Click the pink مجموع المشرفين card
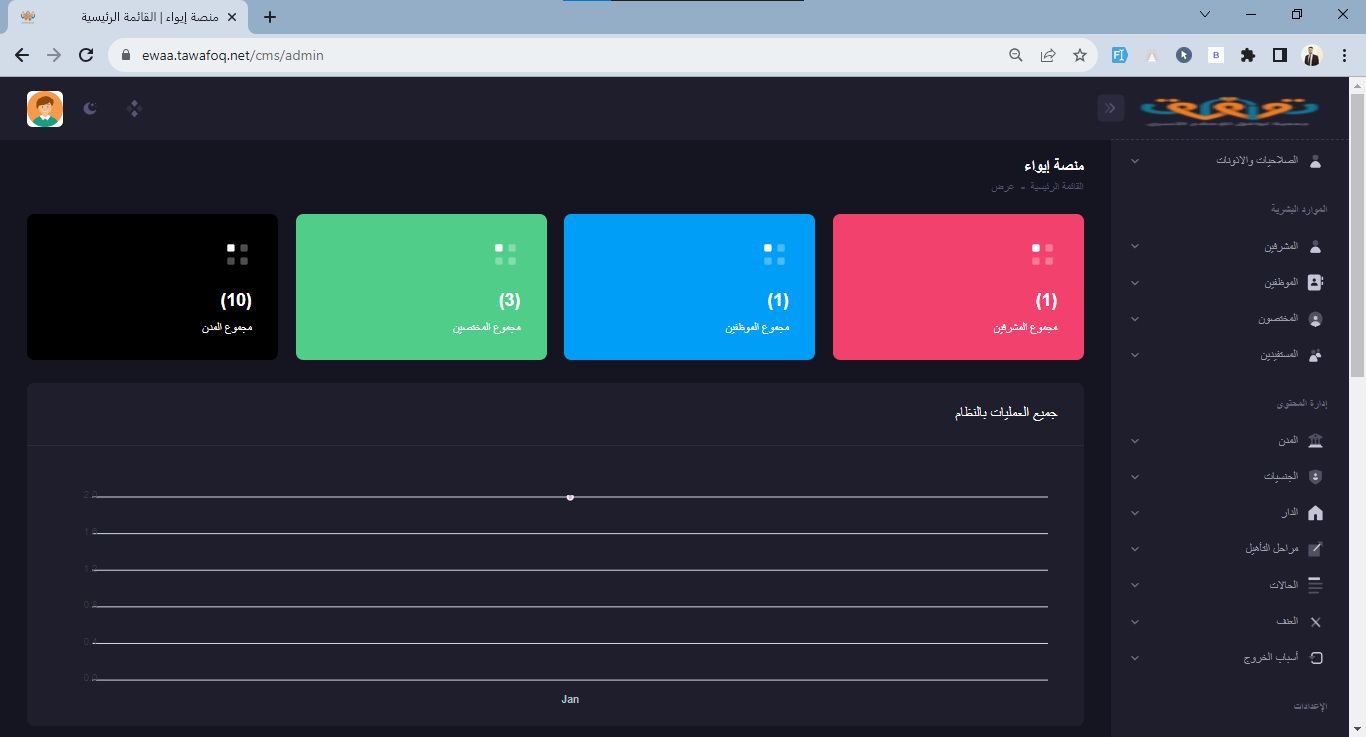 pos(958,287)
